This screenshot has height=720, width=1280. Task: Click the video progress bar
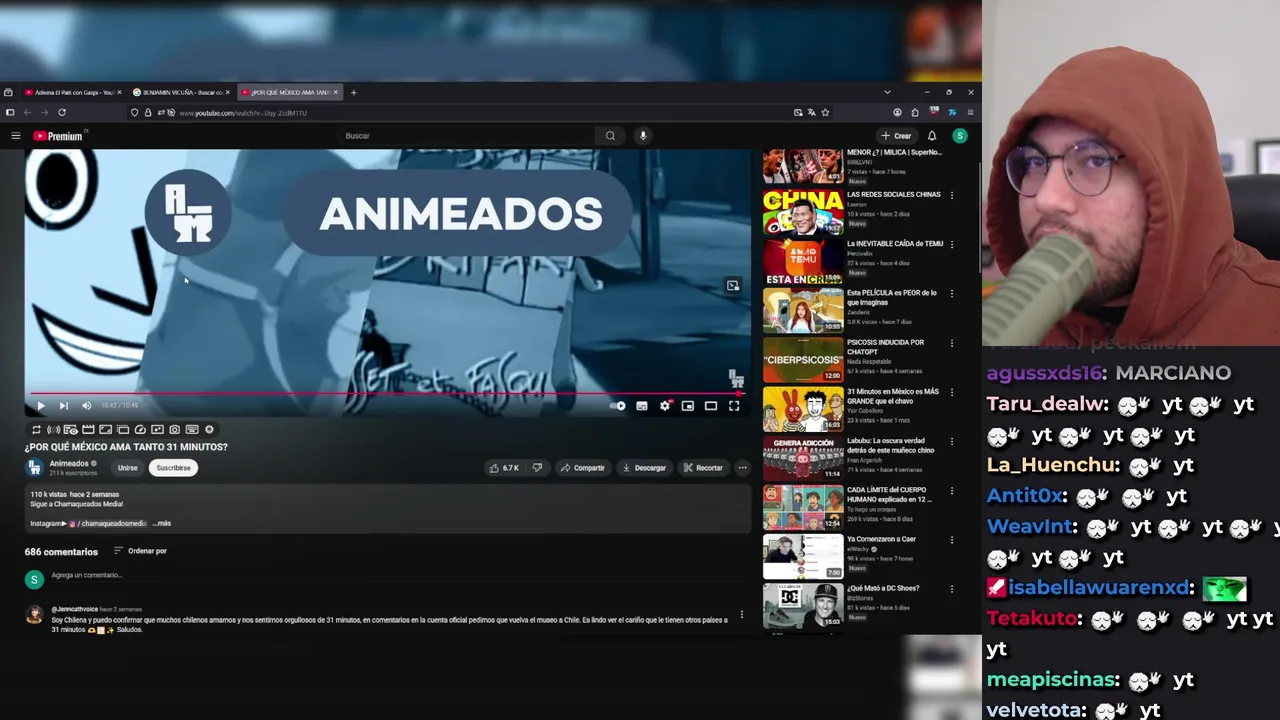click(387, 394)
